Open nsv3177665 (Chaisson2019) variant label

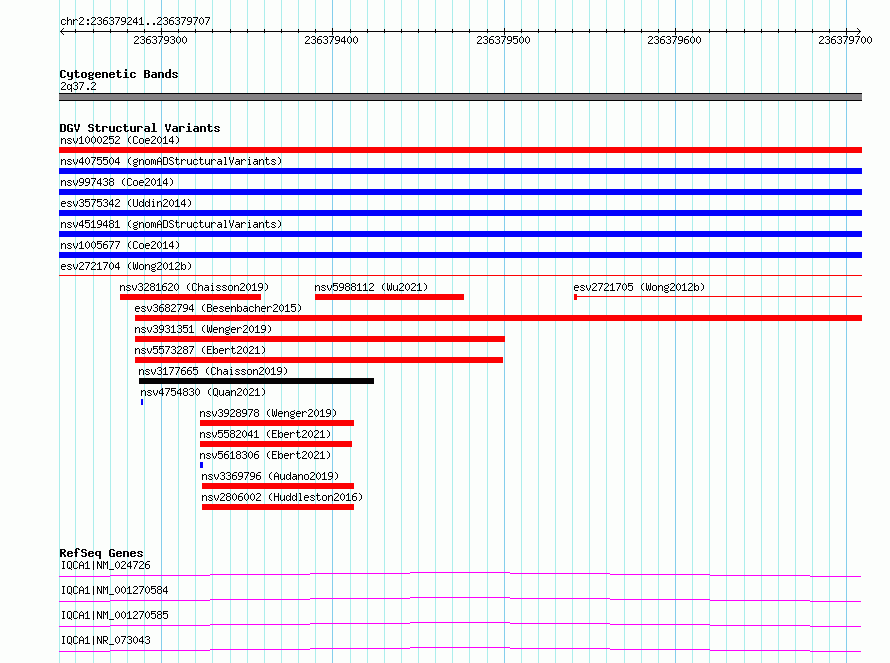coord(213,371)
